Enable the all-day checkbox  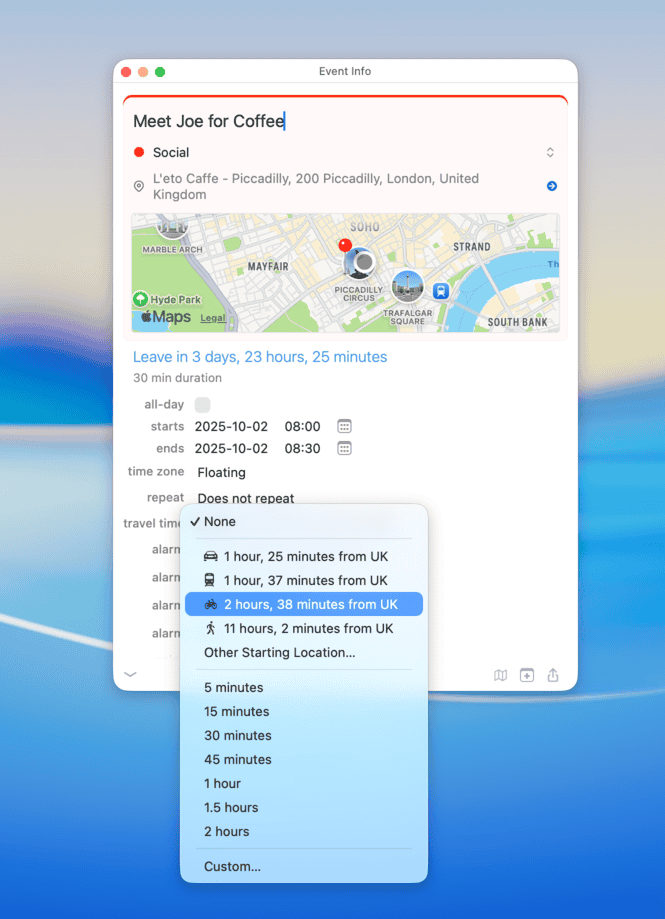tap(203, 404)
